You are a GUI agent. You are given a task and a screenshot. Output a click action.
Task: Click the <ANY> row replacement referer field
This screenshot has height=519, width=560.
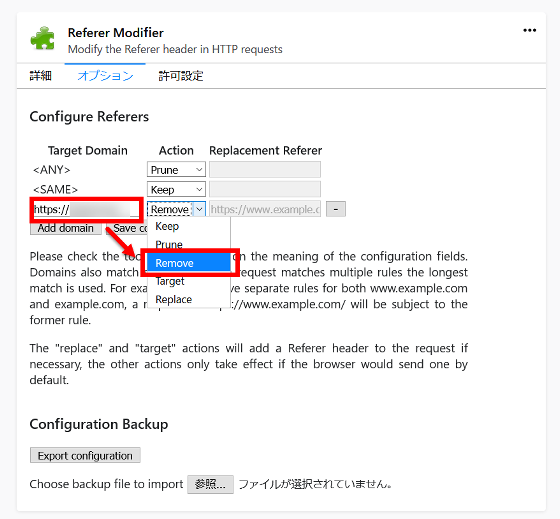[265, 169]
